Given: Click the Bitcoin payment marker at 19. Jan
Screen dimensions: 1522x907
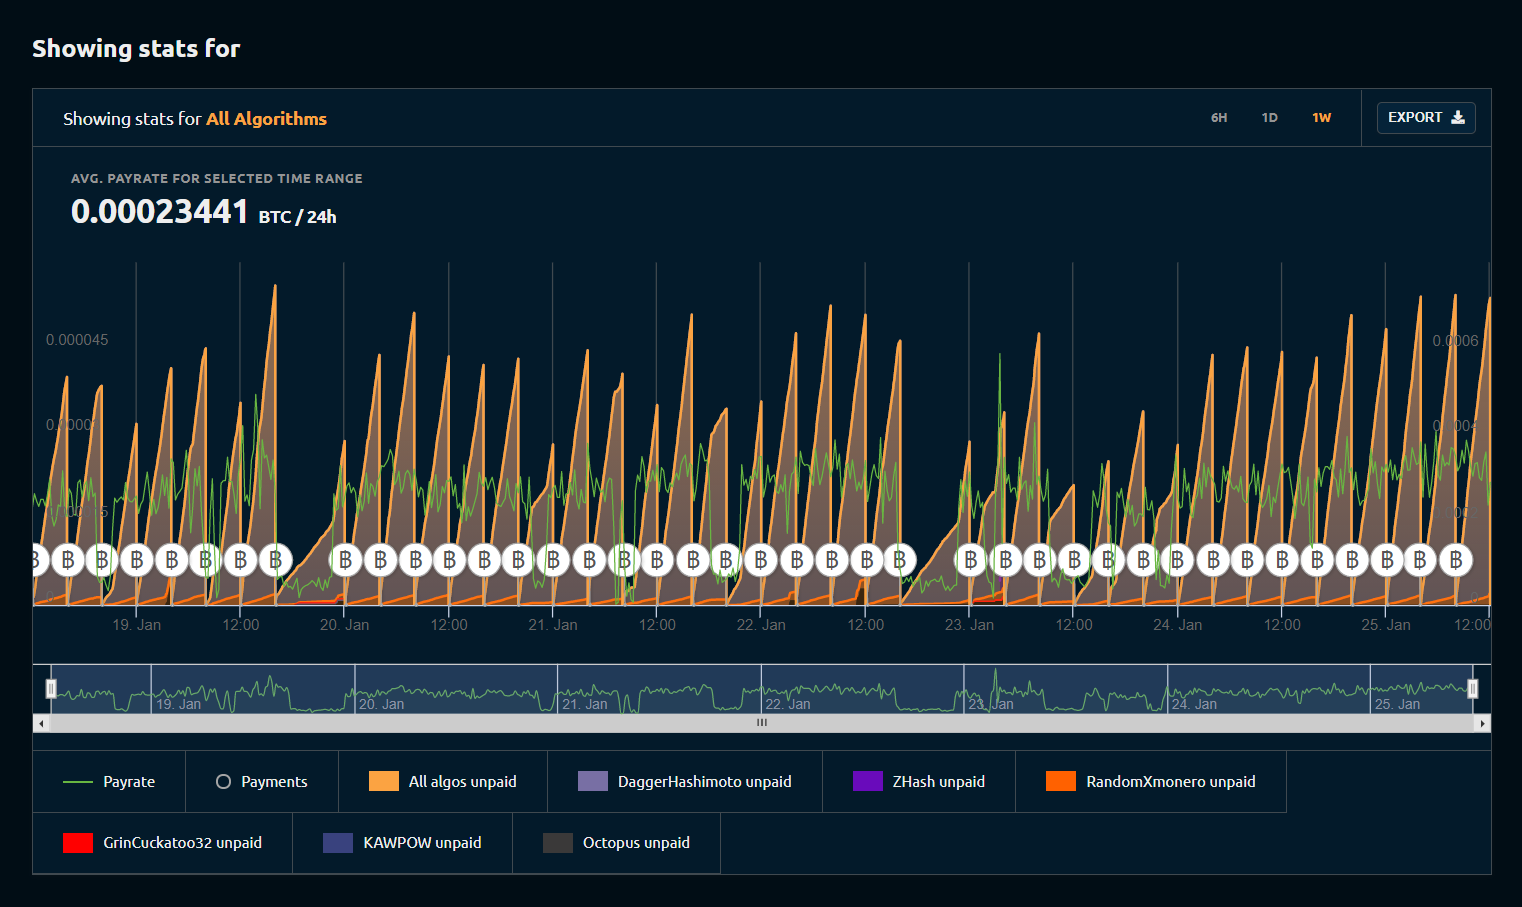Looking at the screenshot, I should coord(137,560).
